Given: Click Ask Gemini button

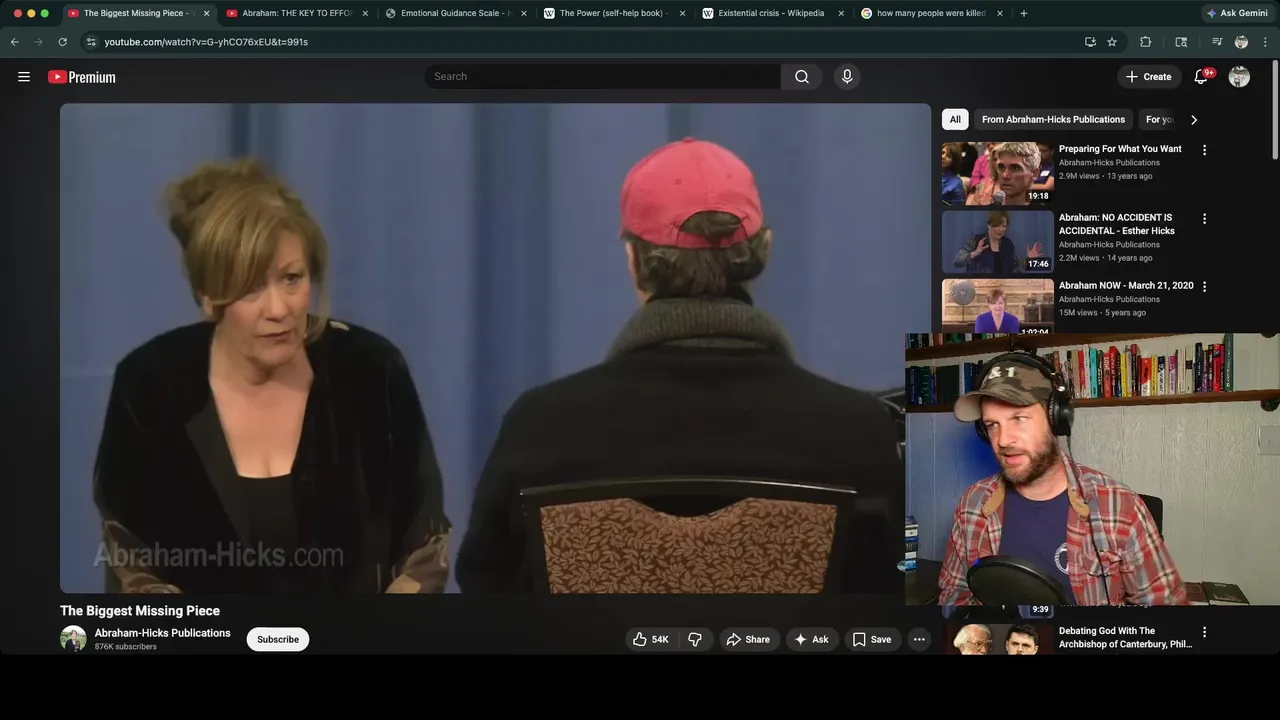Looking at the screenshot, I should pos(1237,13).
